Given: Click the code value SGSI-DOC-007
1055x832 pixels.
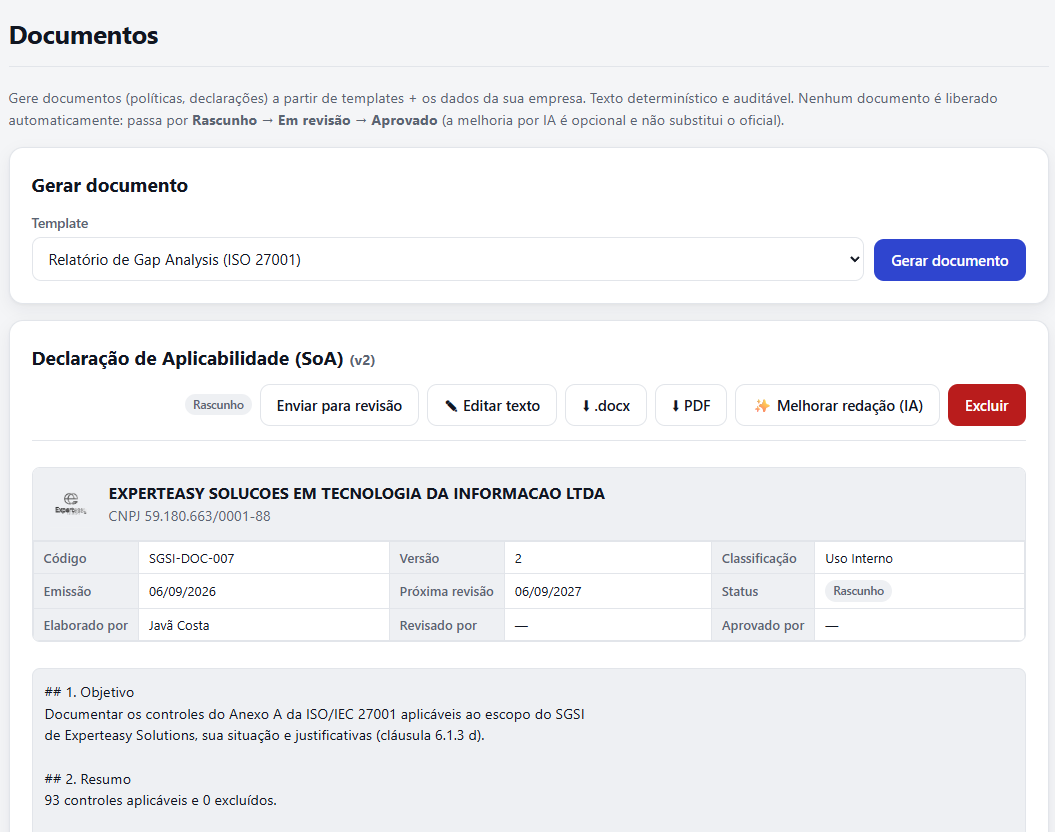Looking at the screenshot, I should [192, 558].
